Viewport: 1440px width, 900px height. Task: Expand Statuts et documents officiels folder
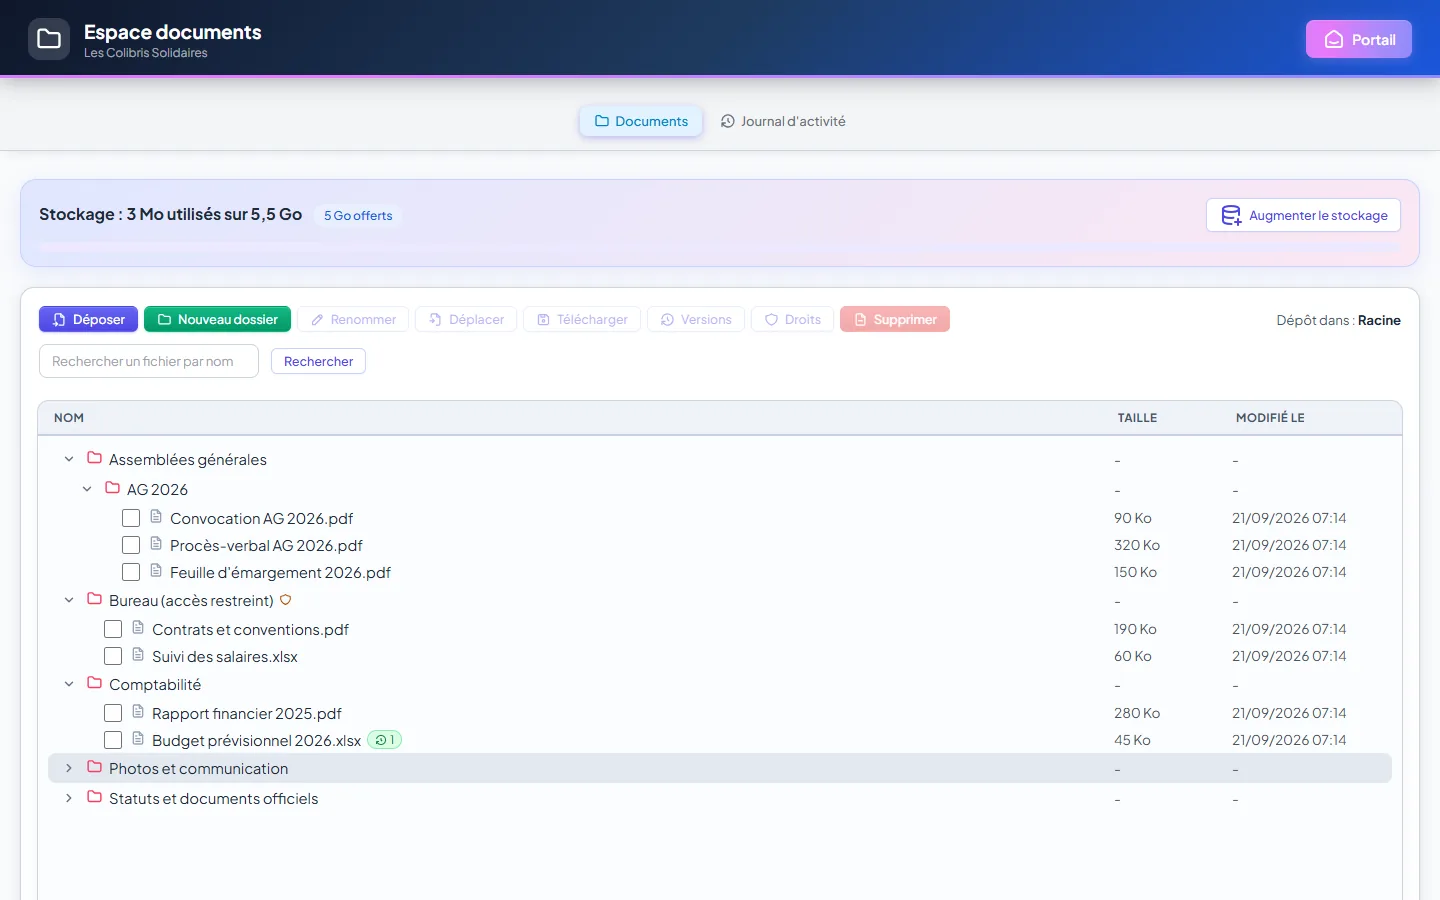(x=69, y=798)
